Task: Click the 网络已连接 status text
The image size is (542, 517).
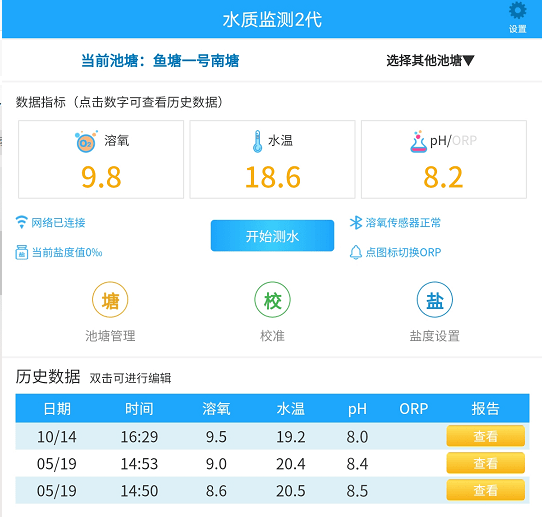Action: [58, 223]
